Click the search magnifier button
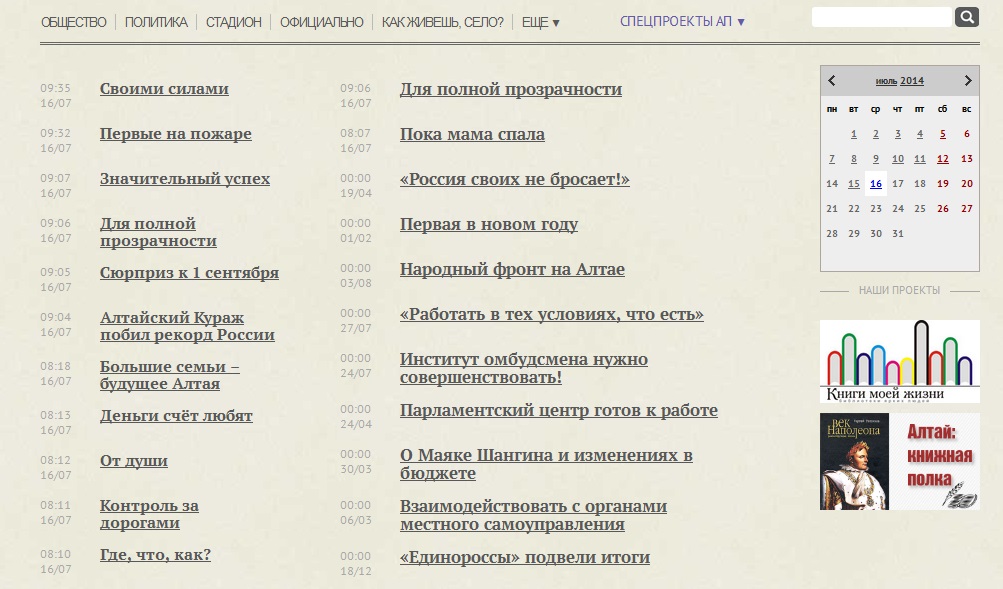1003x589 pixels. coord(967,17)
